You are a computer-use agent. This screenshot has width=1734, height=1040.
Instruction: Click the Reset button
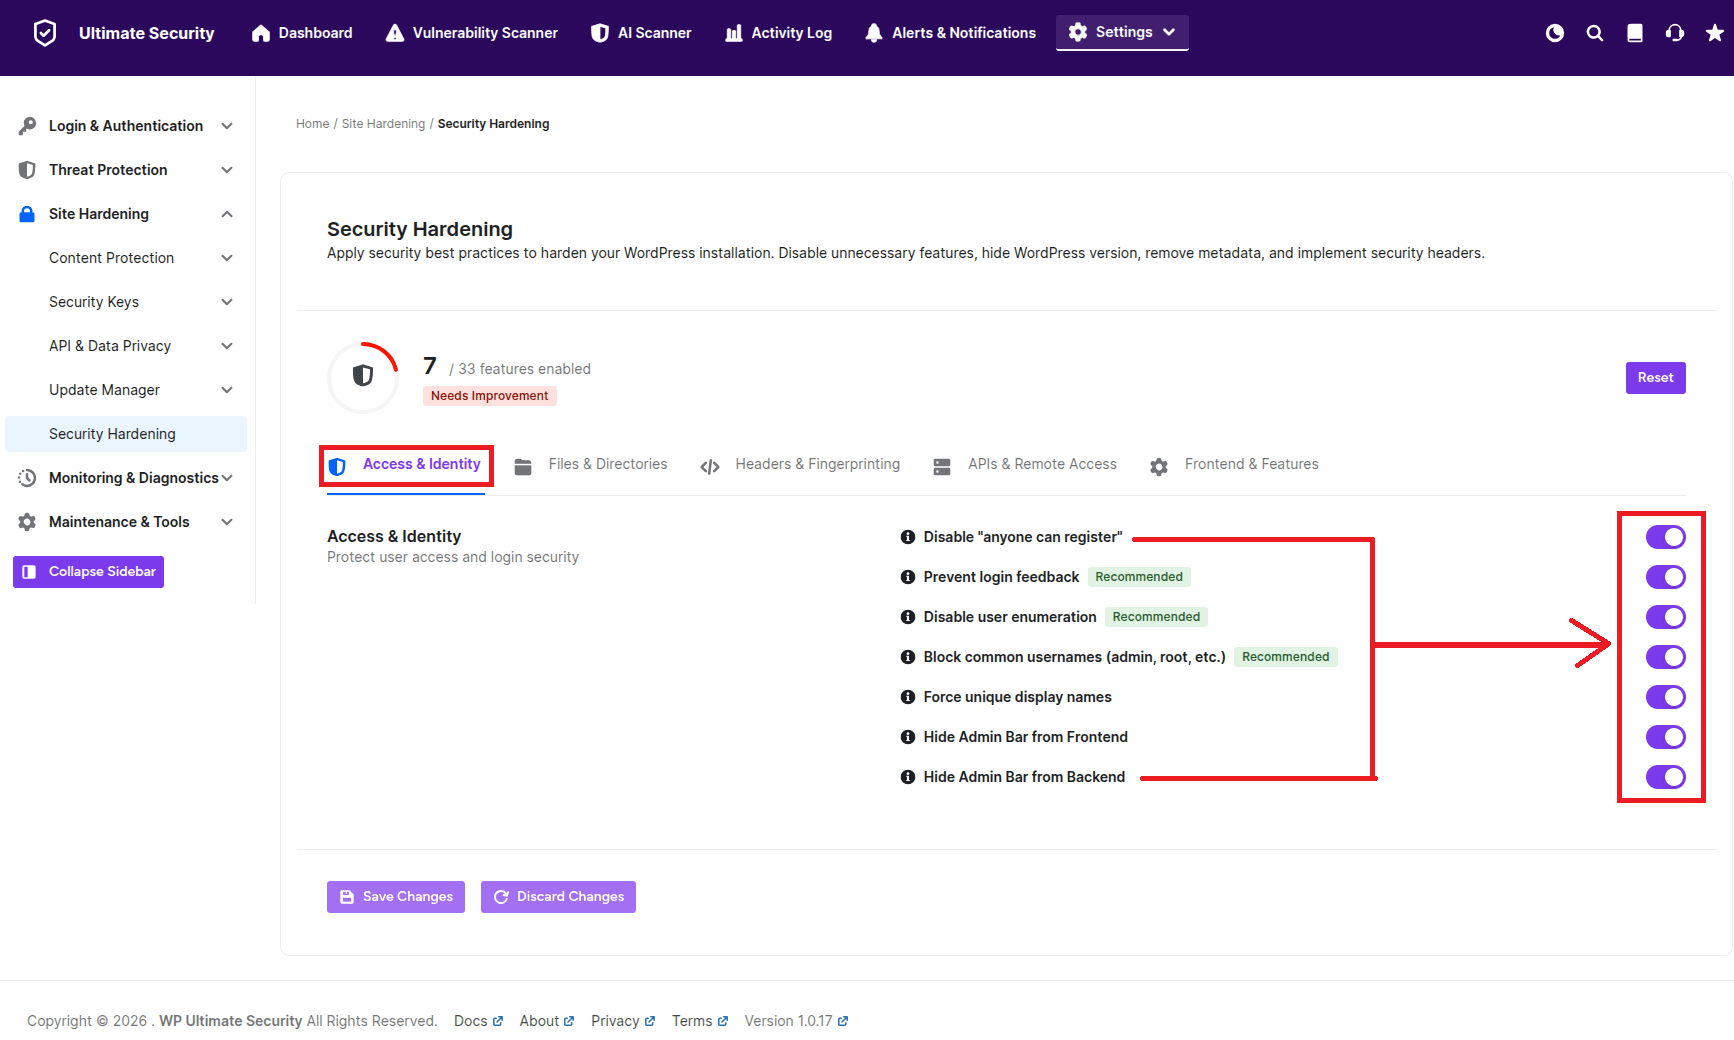(1656, 378)
